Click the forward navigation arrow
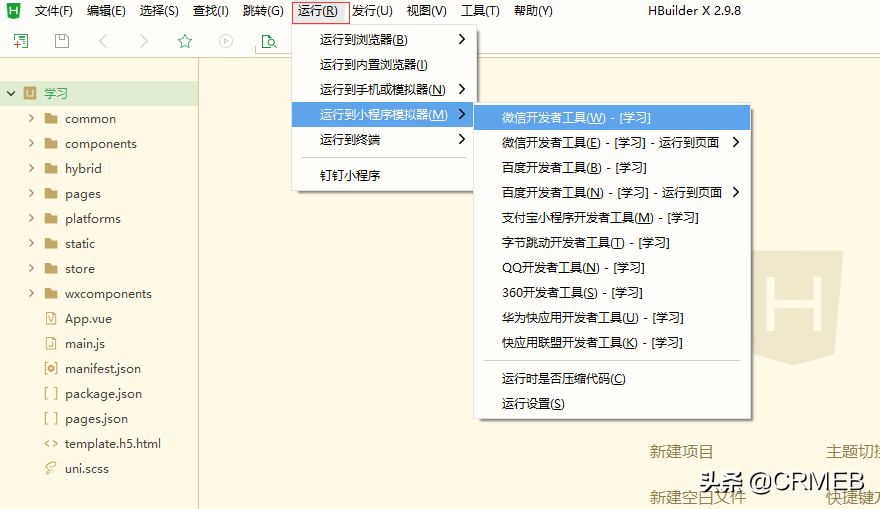The width and height of the screenshot is (880, 509). tap(144, 41)
